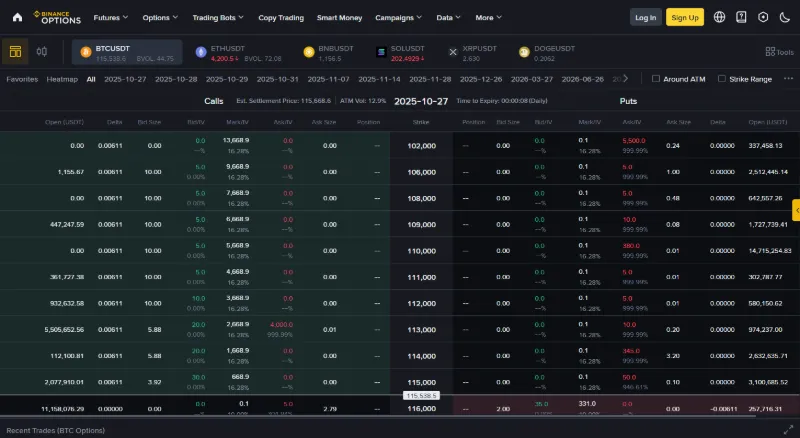Select the 110,000 strike cell

[421, 251]
